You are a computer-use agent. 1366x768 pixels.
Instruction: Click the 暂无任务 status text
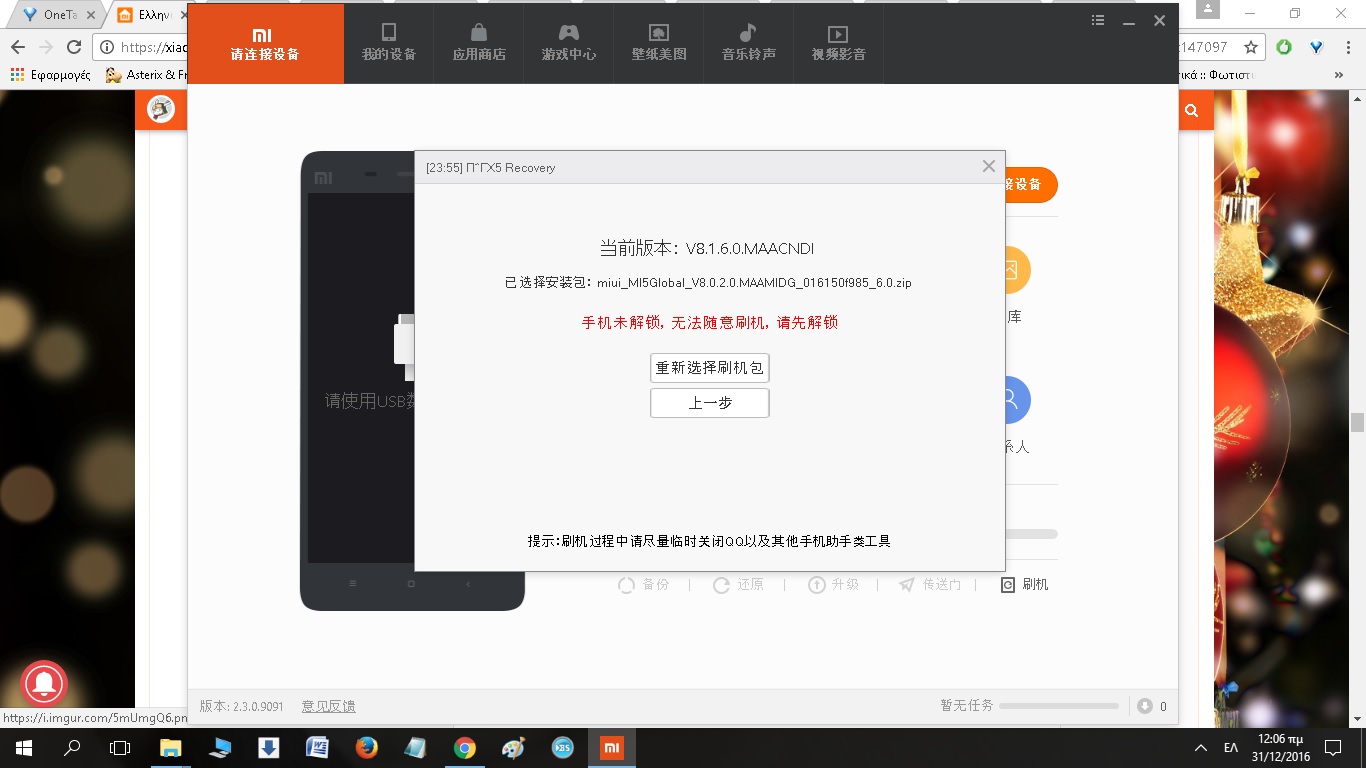tap(967, 706)
